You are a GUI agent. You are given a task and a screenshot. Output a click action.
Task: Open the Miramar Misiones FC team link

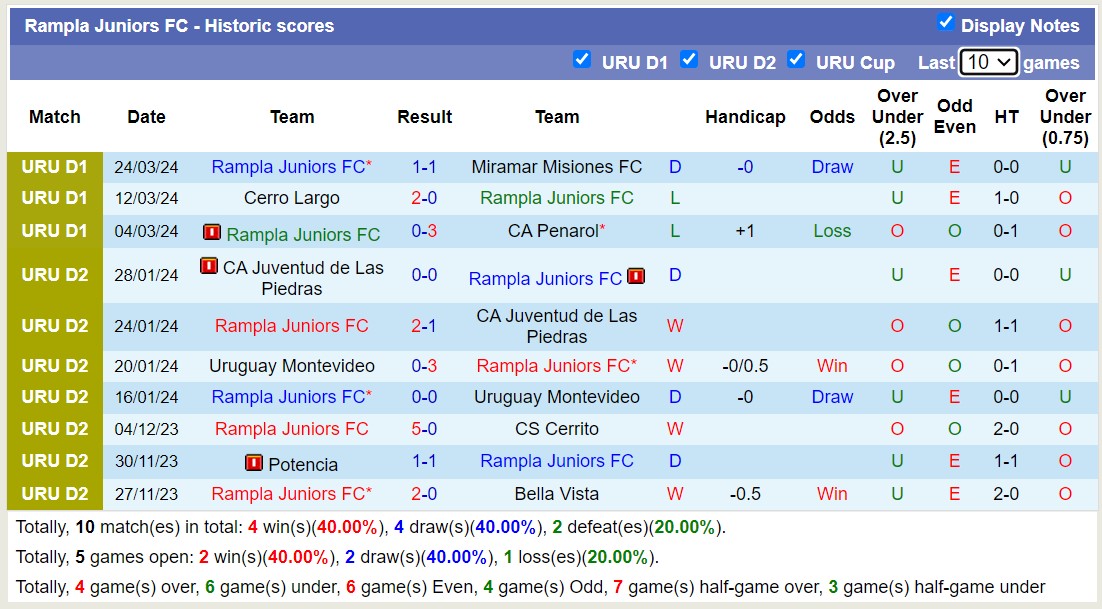point(557,167)
